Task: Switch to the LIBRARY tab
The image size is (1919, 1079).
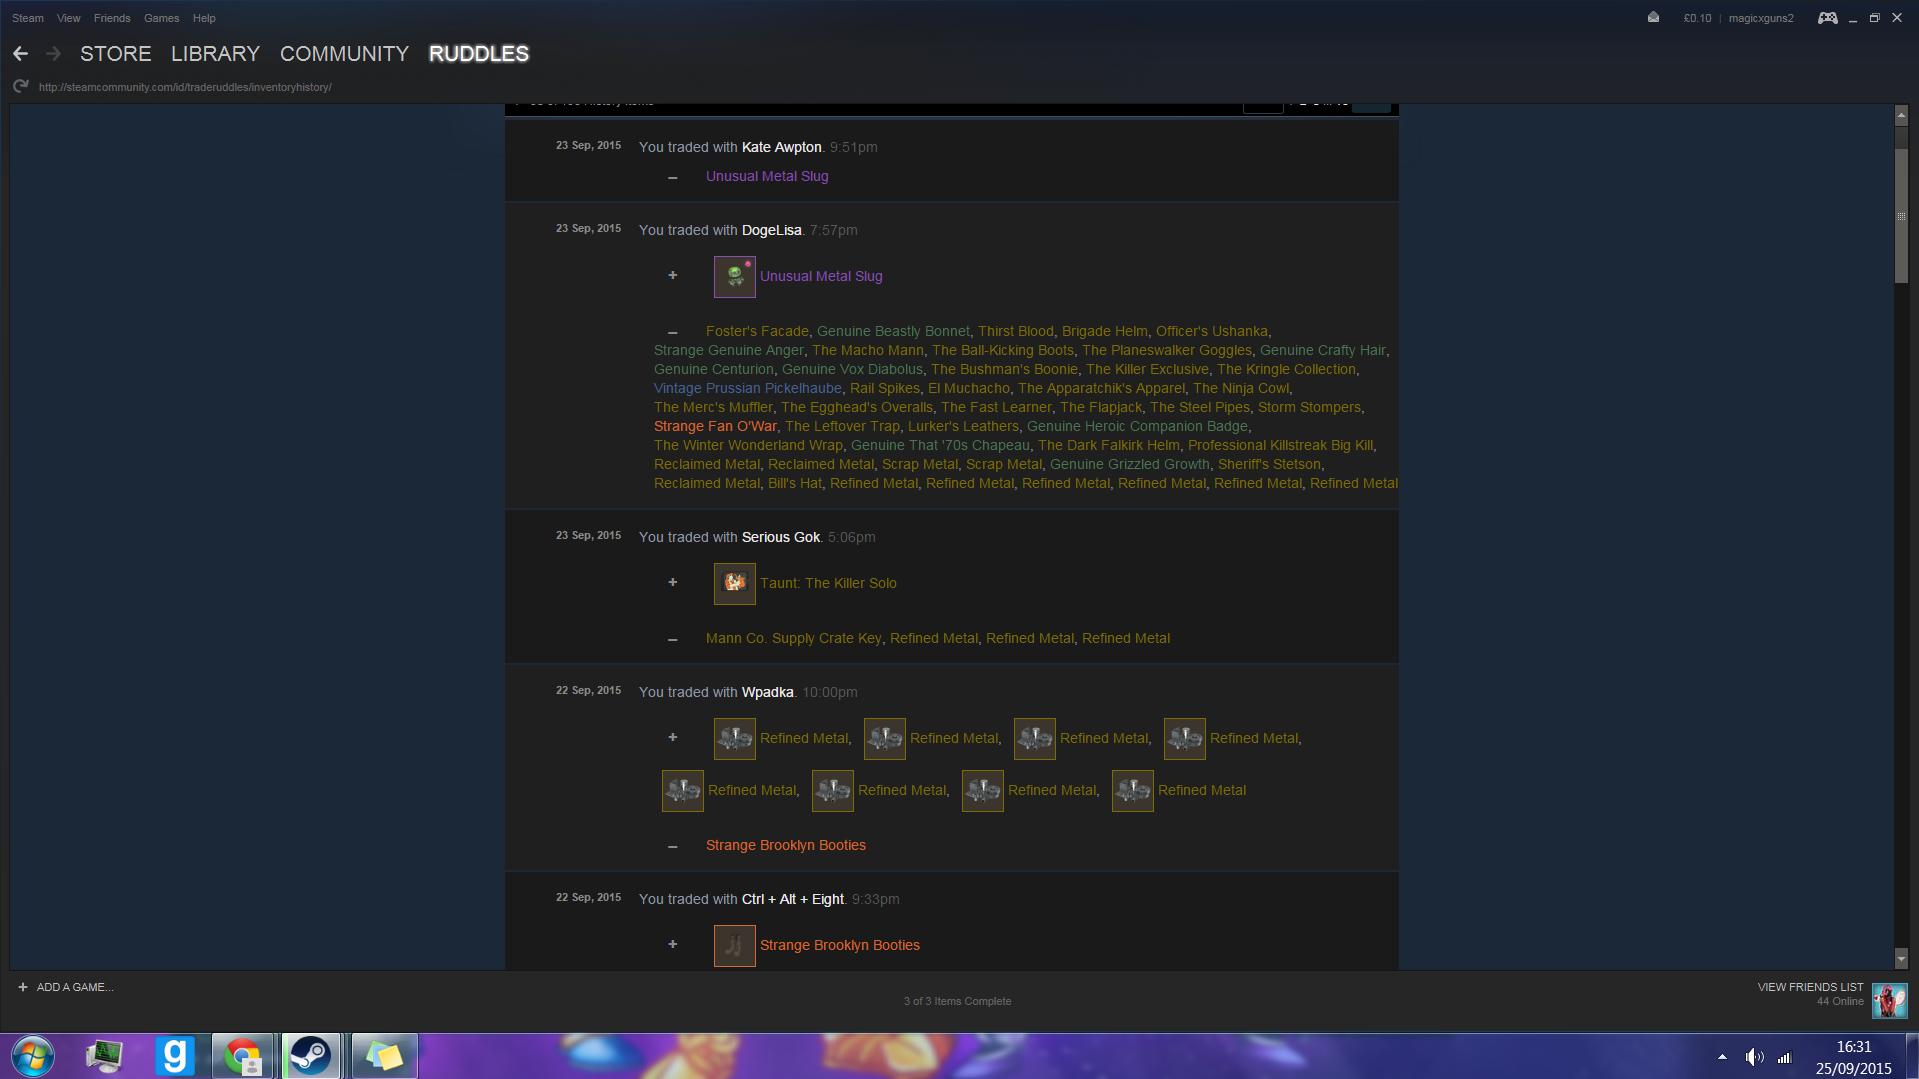Action: pos(215,54)
